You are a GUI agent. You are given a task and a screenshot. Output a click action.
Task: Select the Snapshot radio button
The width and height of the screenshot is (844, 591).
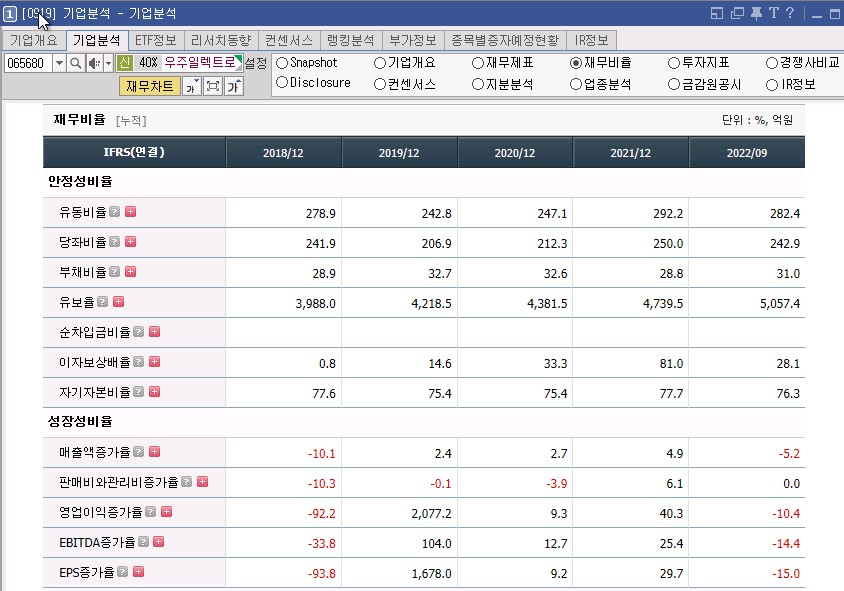click(282, 63)
